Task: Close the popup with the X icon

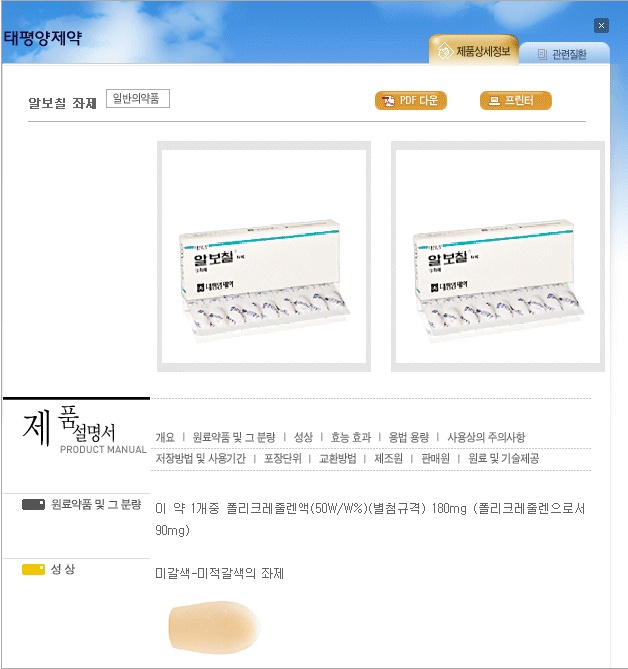Action: [x=601, y=26]
